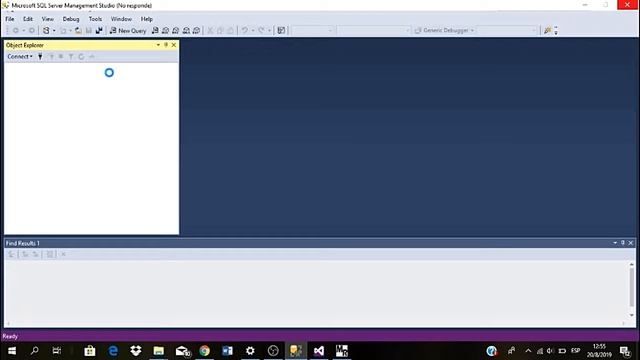Click the Activity Monitor toolbar icon
This screenshot has height=360, width=640.
point(281,31)
